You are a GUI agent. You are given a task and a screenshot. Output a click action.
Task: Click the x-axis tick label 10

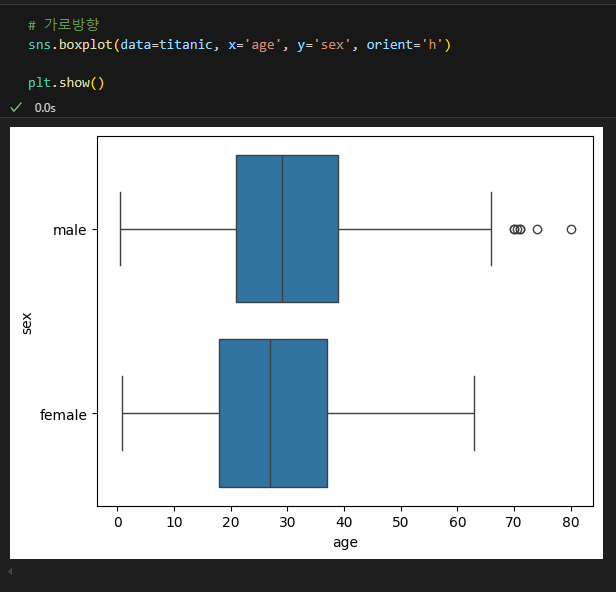click(174, 522)
